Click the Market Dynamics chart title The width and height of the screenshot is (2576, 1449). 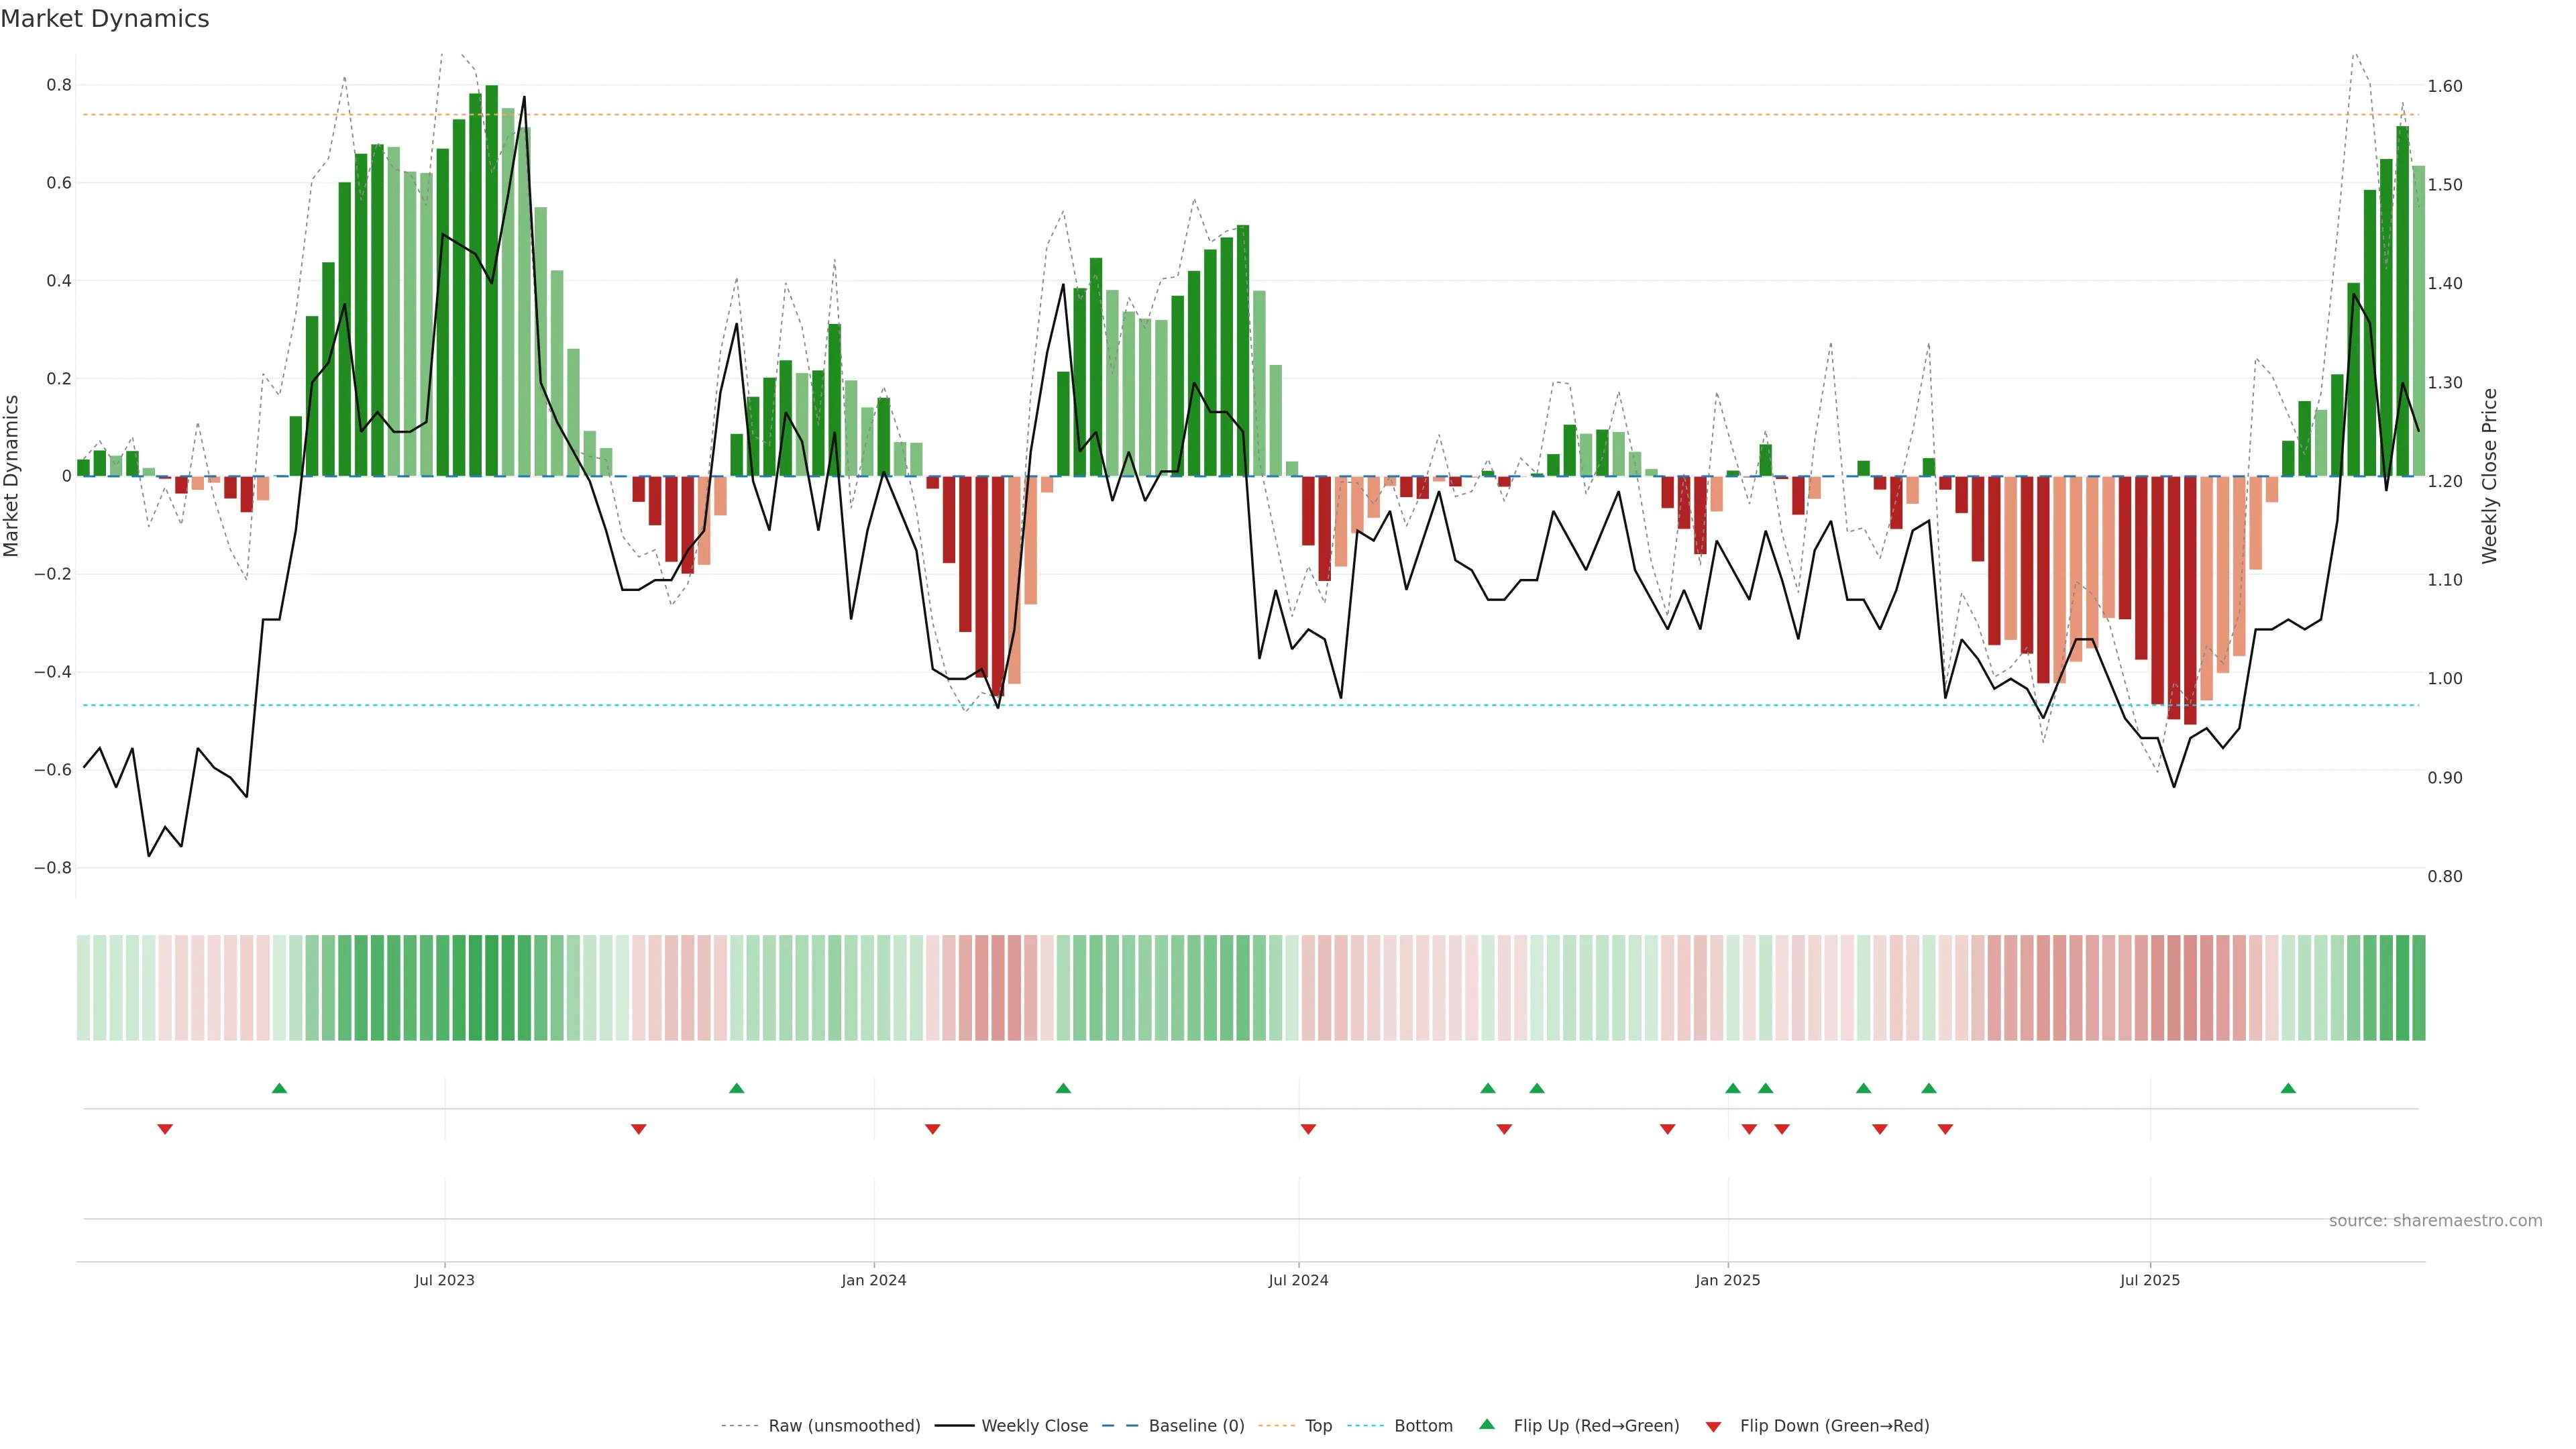click(105, 19)
